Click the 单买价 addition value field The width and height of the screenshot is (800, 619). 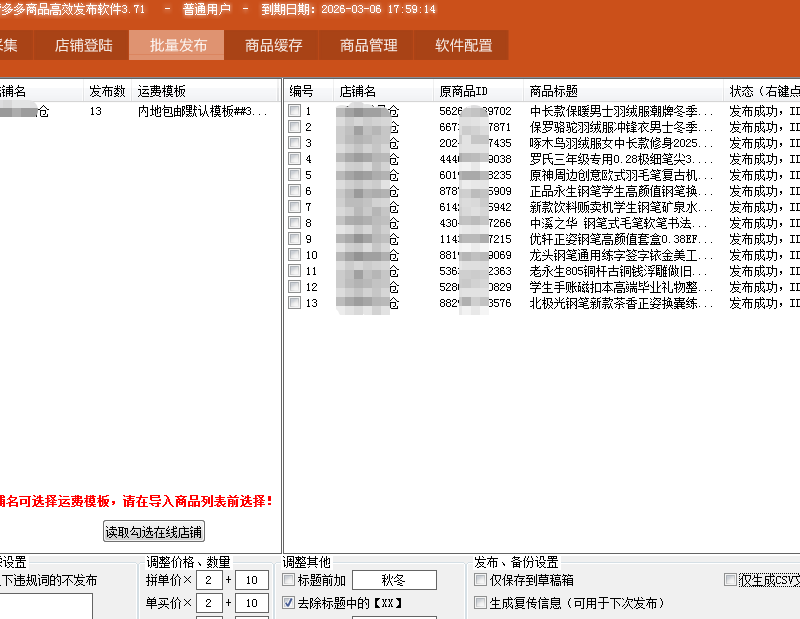click(251, 603)
